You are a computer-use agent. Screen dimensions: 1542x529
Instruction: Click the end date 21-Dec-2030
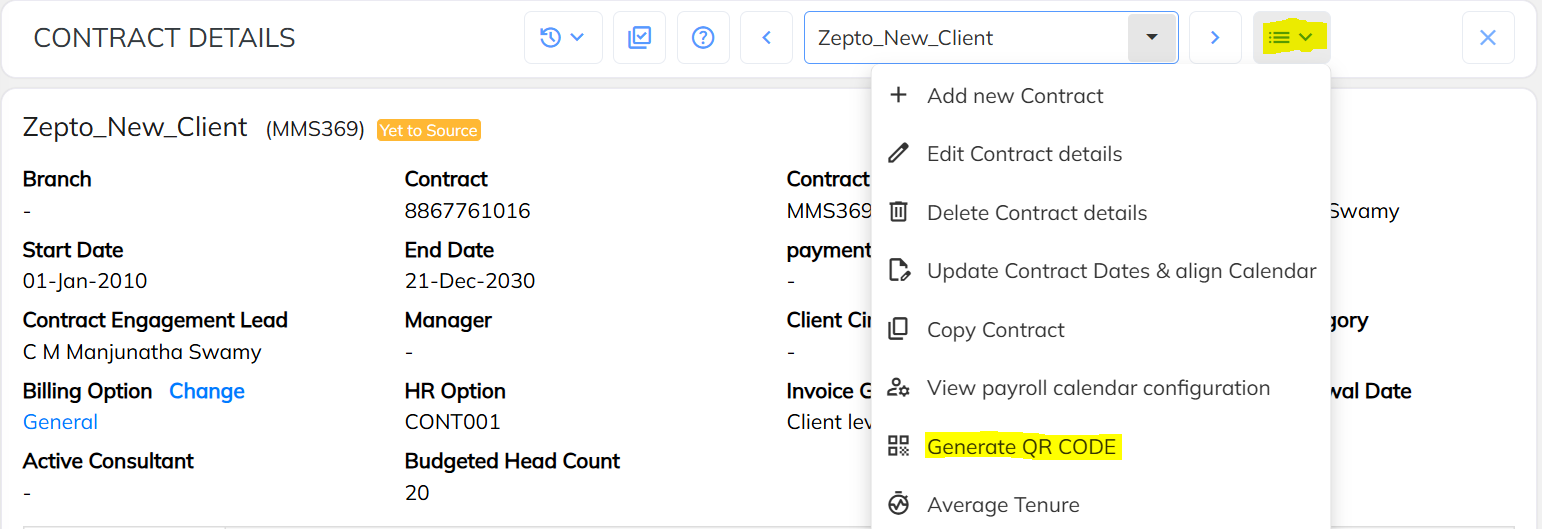(470, 281)
